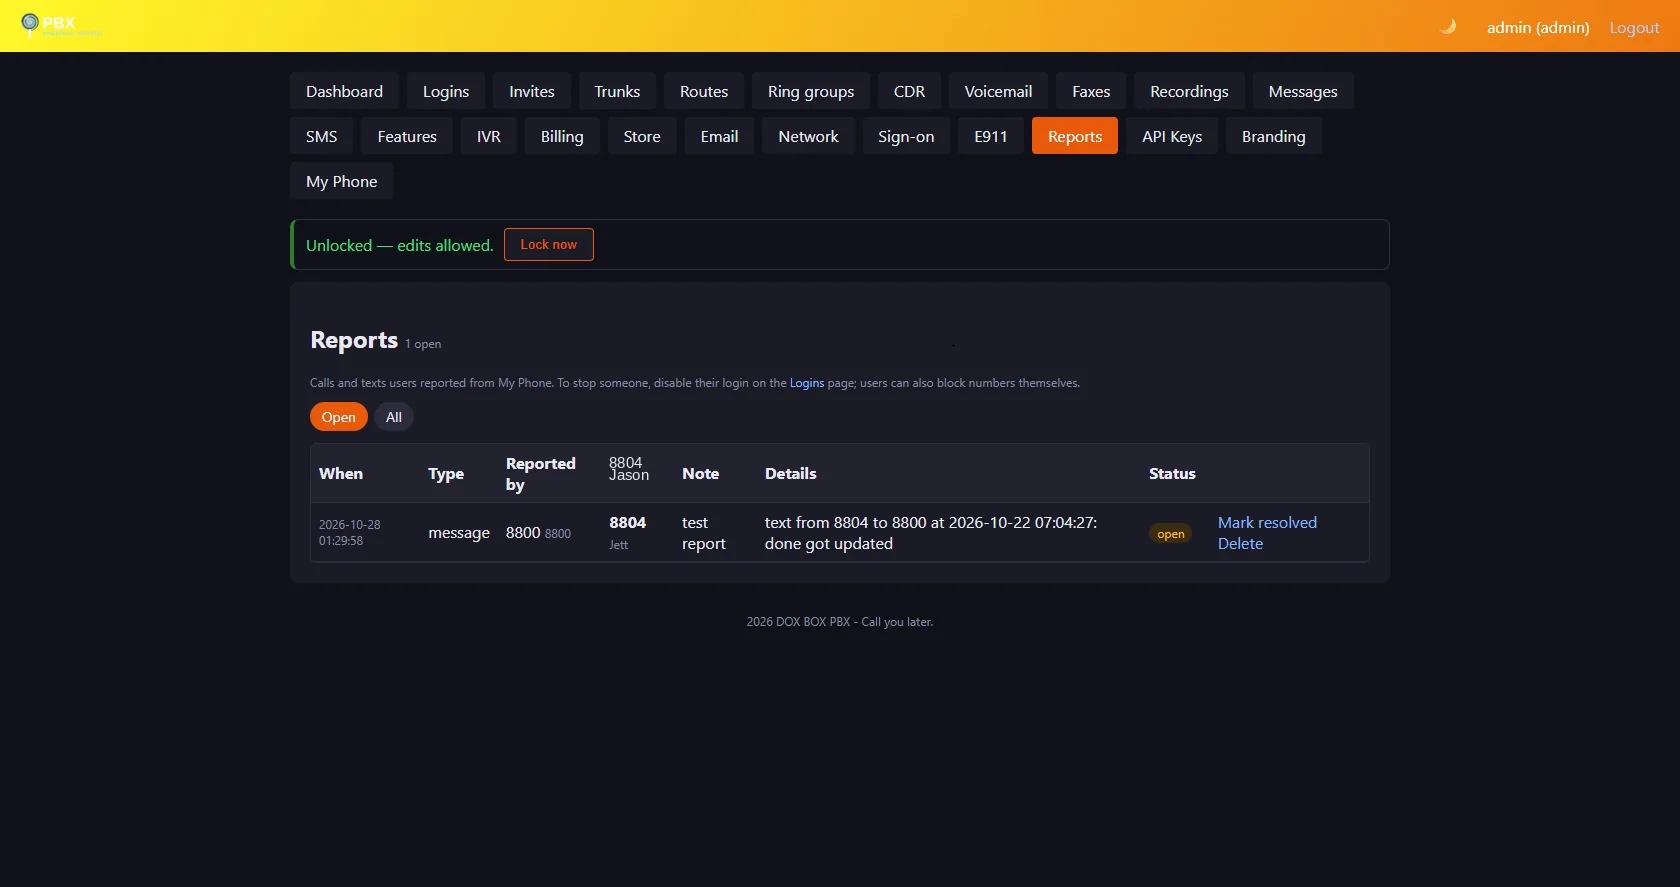
Task: Click the Reported by column header
Action: [541, 474]
